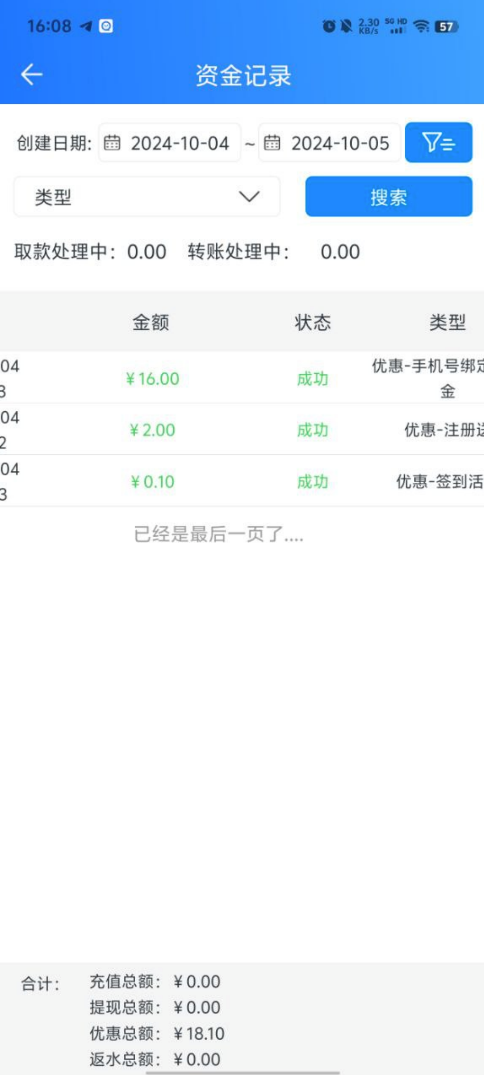Click the 搜索 button

pyautogui.click(x=389, y=197)
